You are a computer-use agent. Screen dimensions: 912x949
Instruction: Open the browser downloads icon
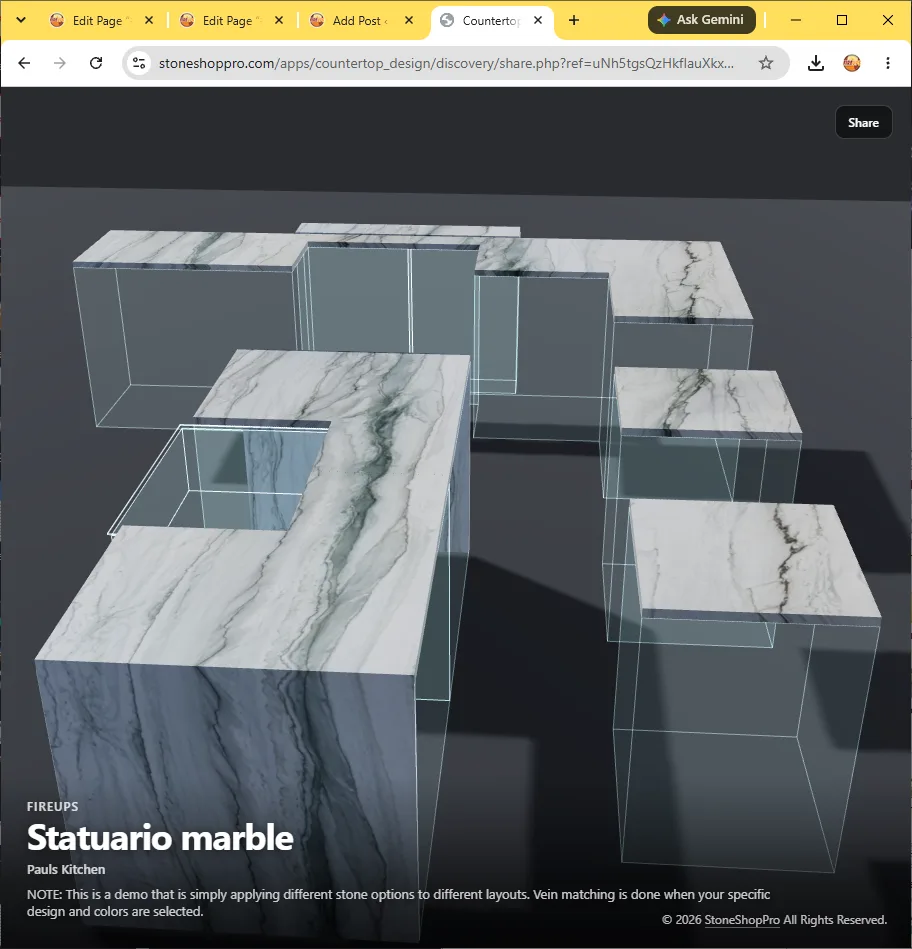click(816, 63)
